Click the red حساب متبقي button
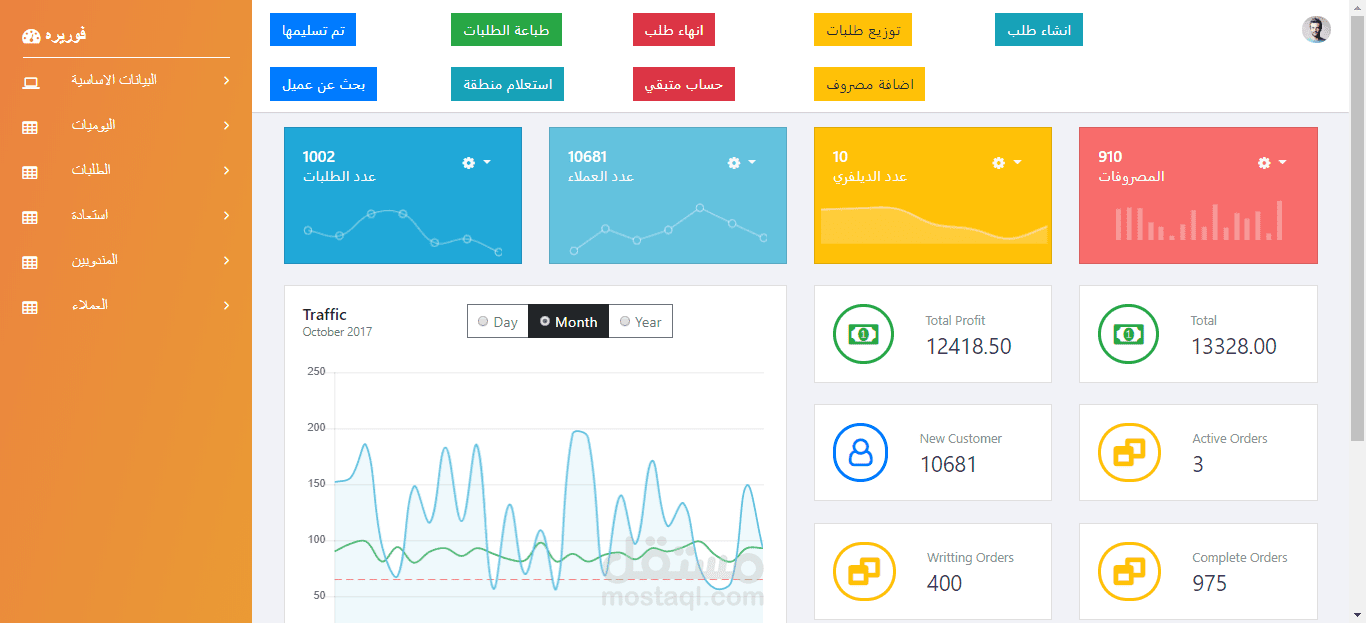 [x=684, y=84]
